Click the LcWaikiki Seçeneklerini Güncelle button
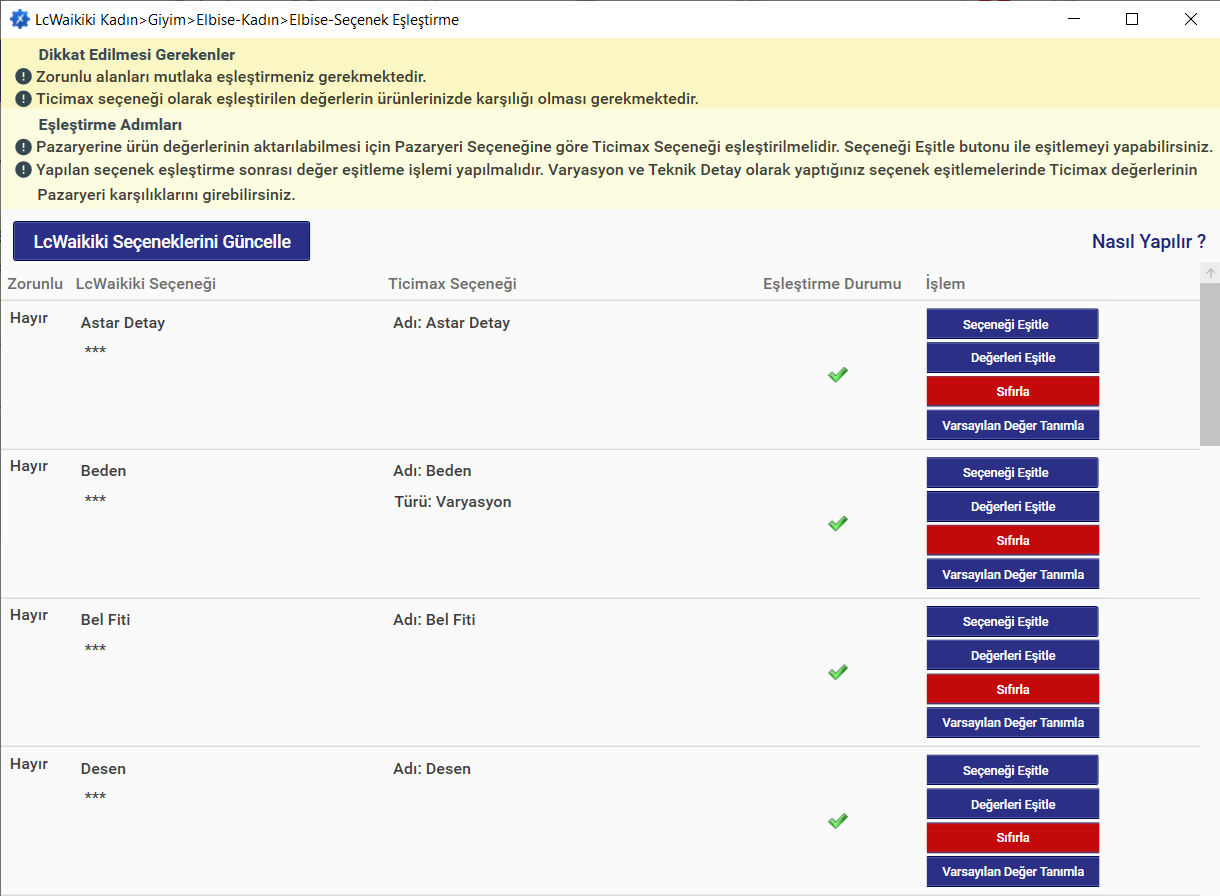The image size is (1220, 896). (161, 241)
